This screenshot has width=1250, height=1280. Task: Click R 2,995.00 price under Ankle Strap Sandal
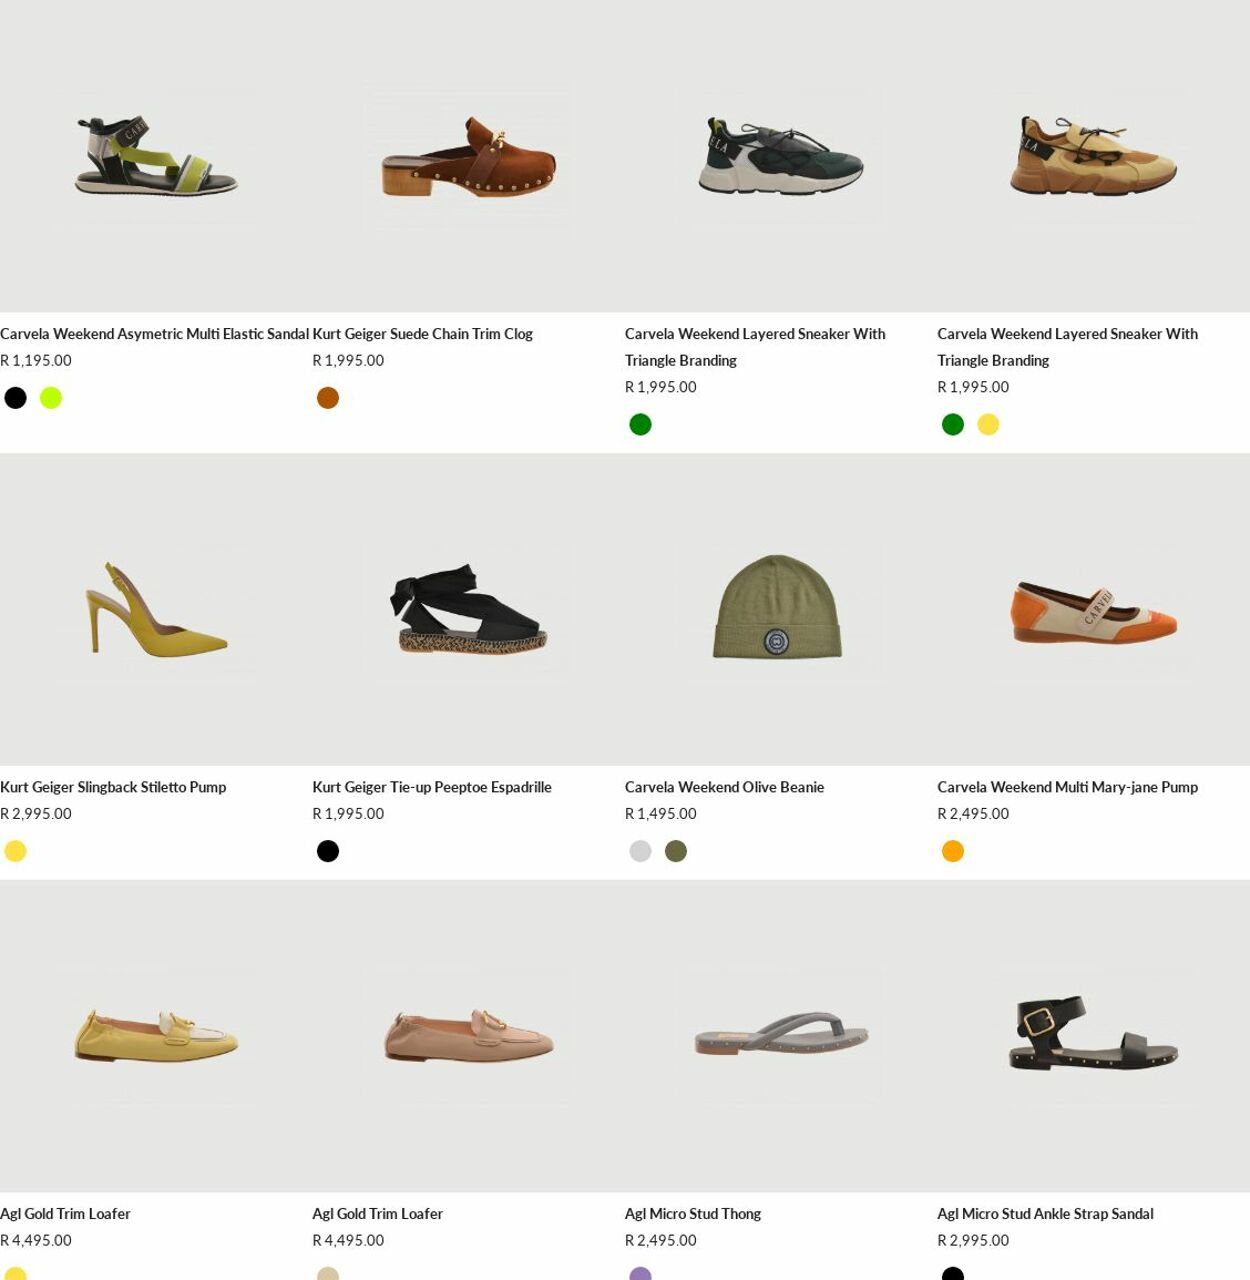[973, 1241]
